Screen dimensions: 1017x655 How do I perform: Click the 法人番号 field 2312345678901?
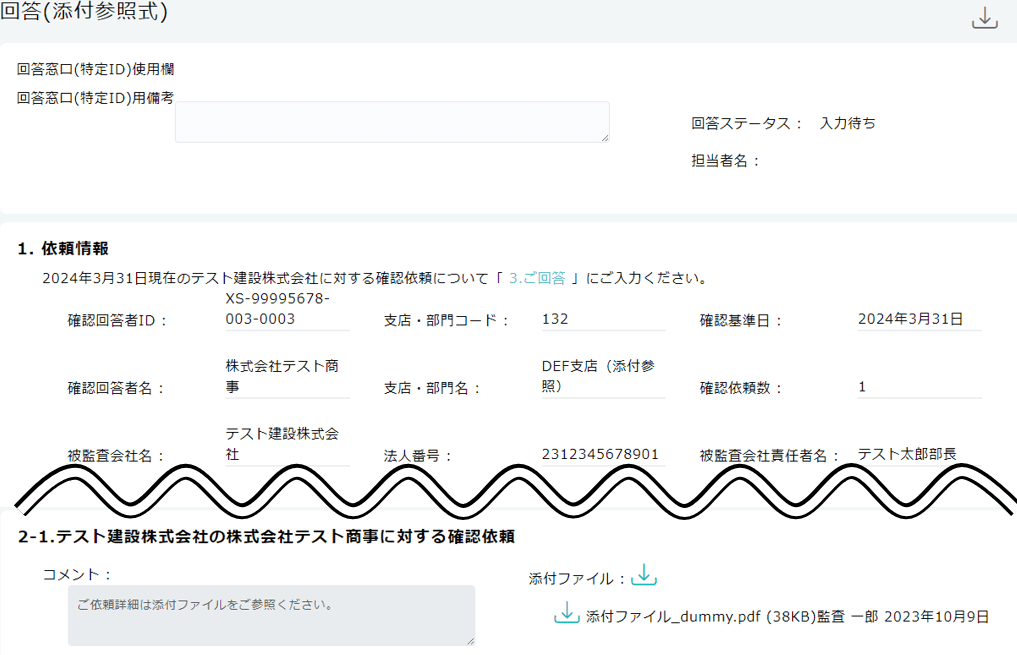click(x=602, y=454)
